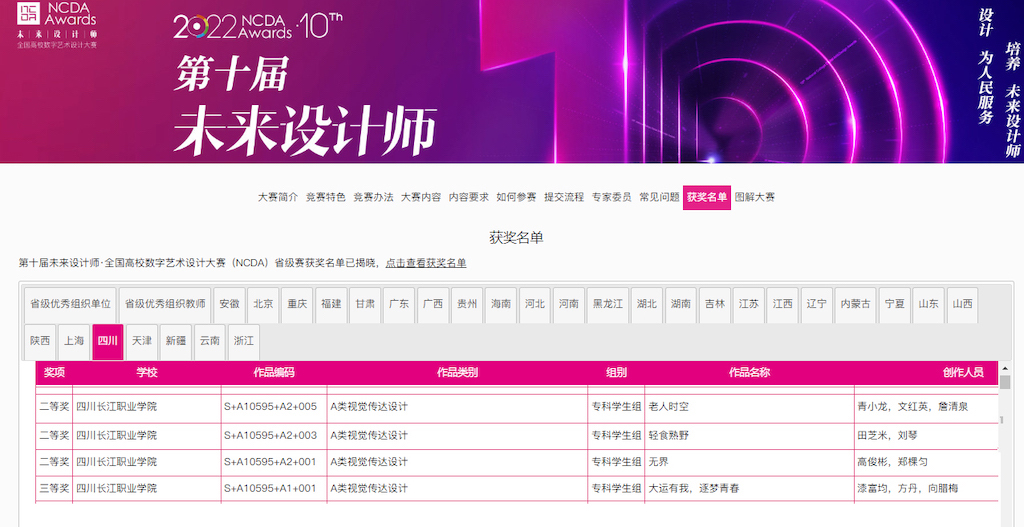Select the 甘肃 tab
Screen dimensions: 1024x527
tap(365, 304)
